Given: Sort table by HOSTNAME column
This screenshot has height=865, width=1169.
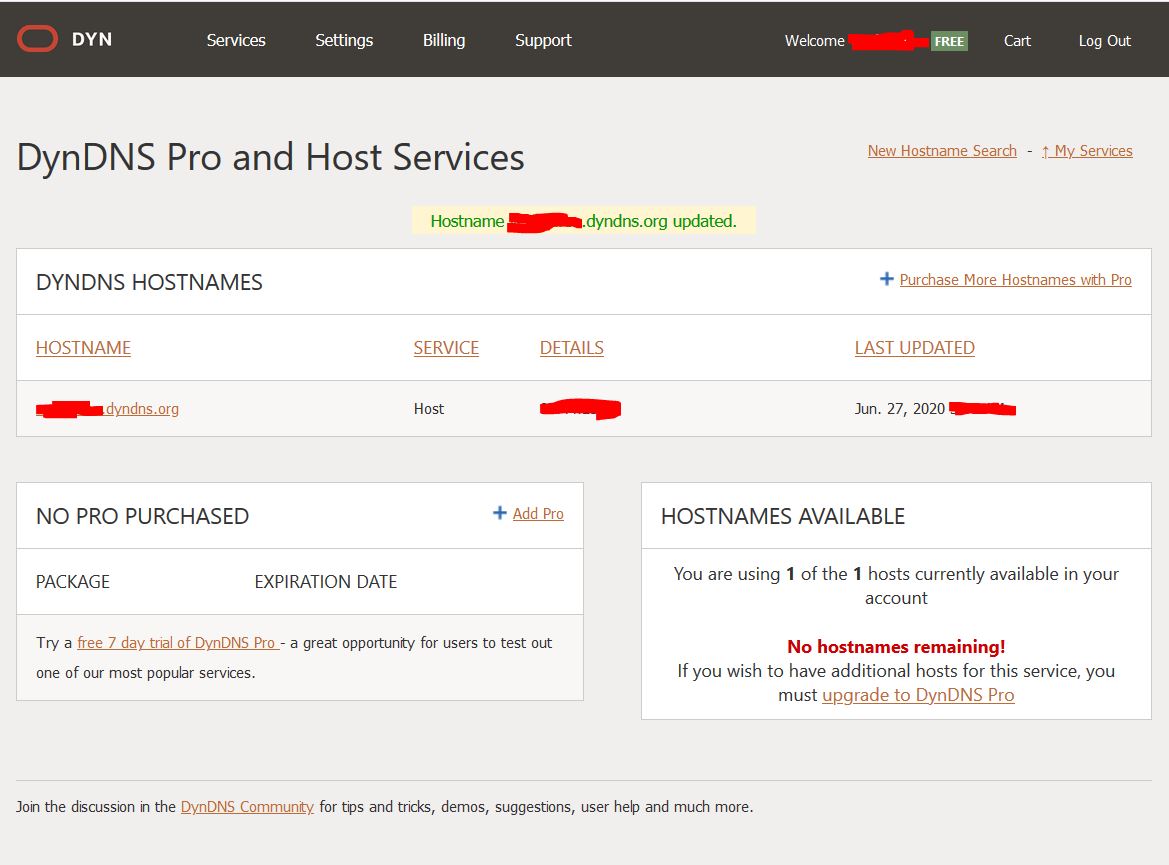Looking at the screenshot, I should [x=83, y=347].
